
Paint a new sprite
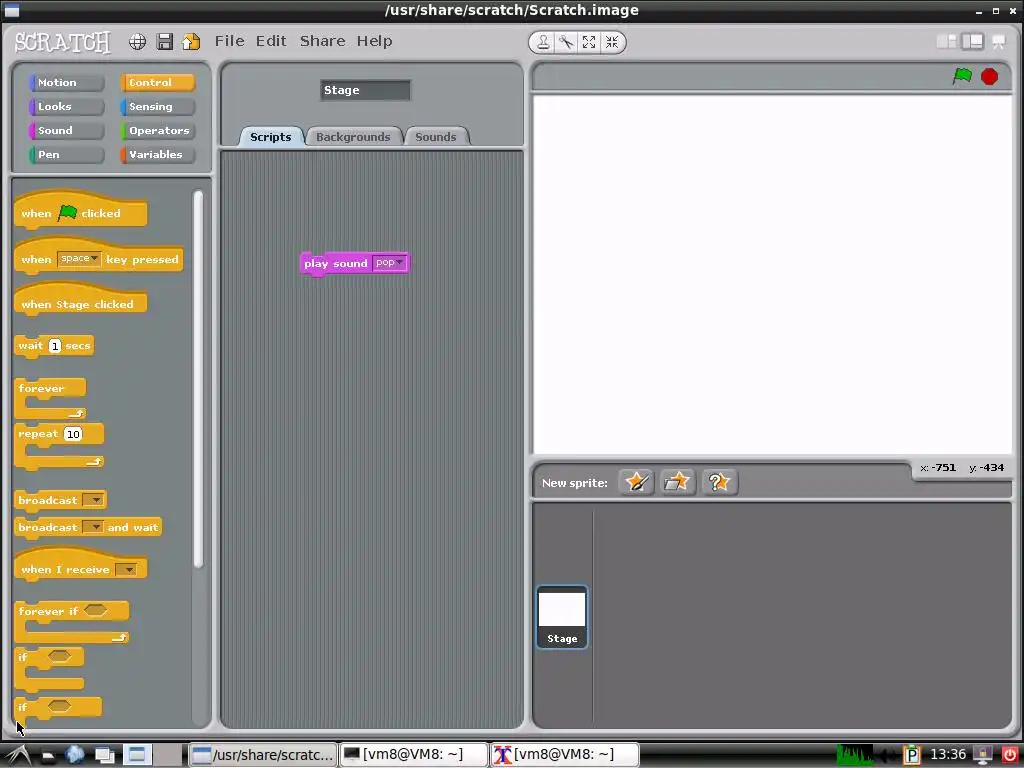(x=636, y=483)
